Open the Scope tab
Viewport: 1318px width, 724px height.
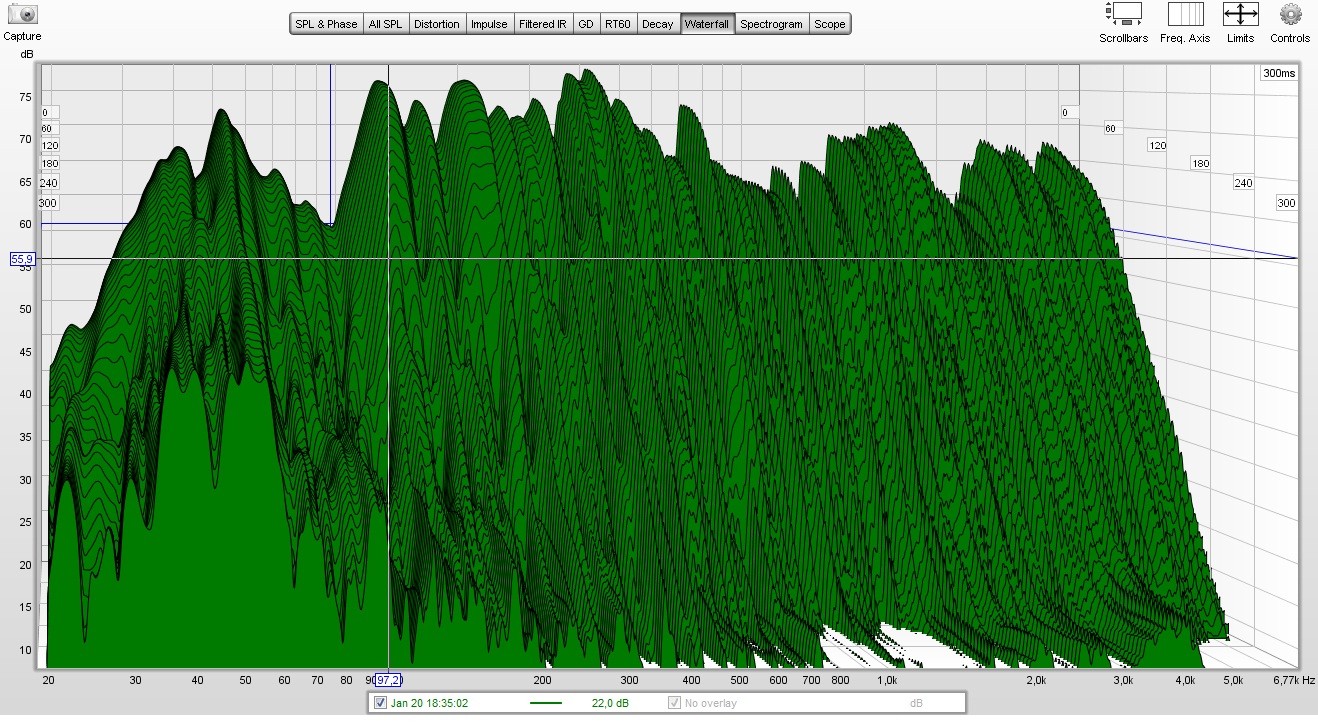[829, 24]
